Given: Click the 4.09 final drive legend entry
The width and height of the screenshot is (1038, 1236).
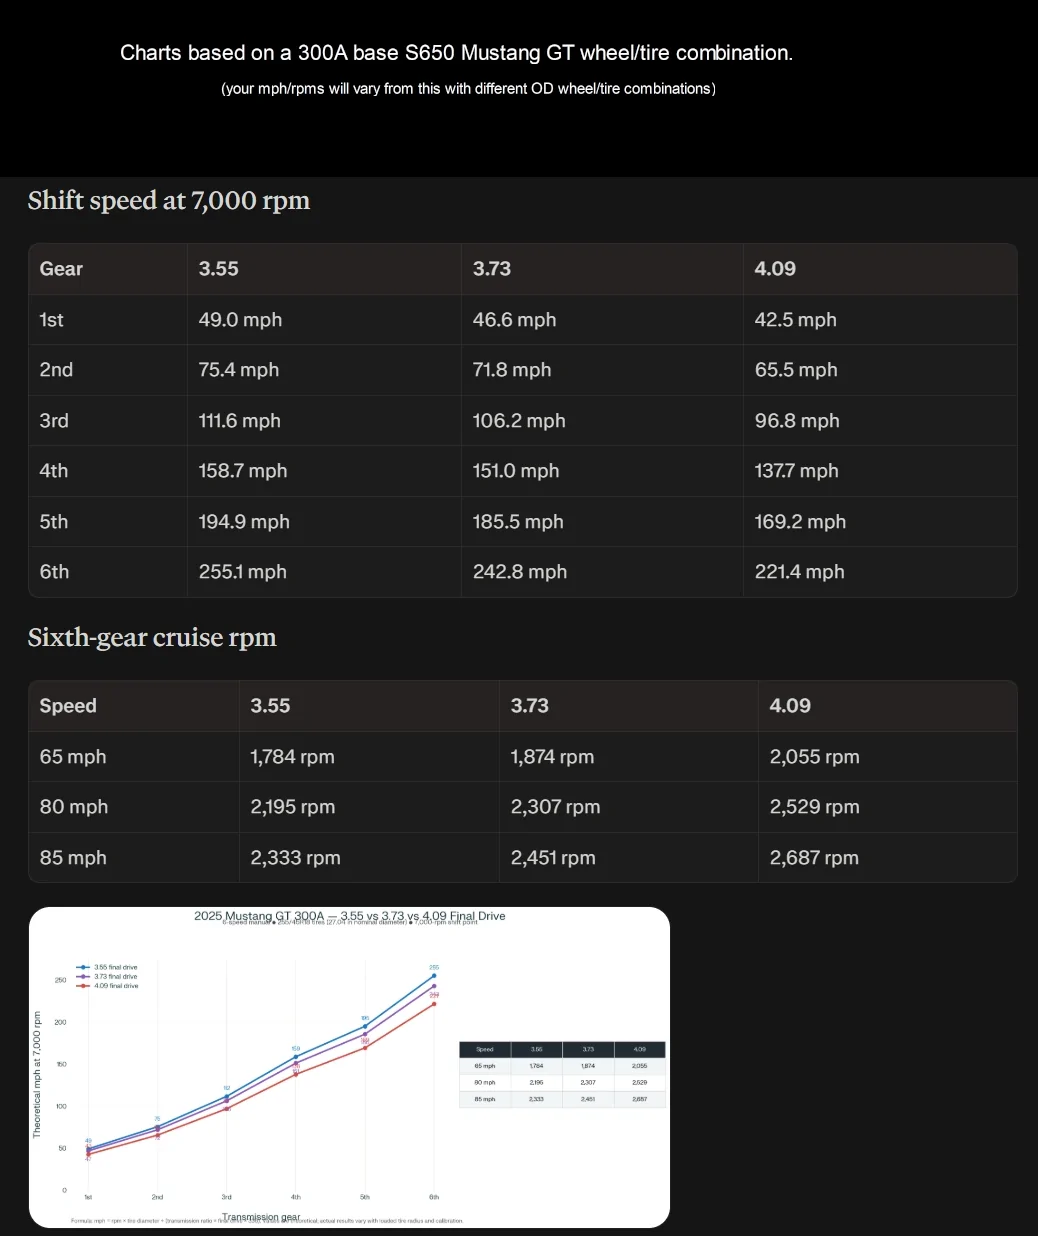Looking at the screenshot, I should [108, 986].
